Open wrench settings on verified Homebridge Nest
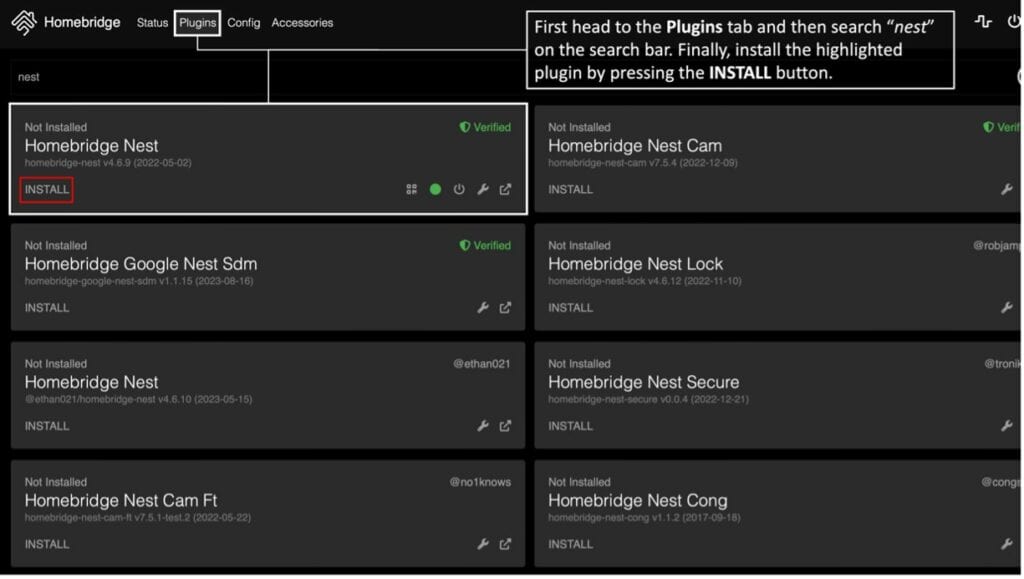Screen dimensions: 1024x579 [x=483, y=190]
